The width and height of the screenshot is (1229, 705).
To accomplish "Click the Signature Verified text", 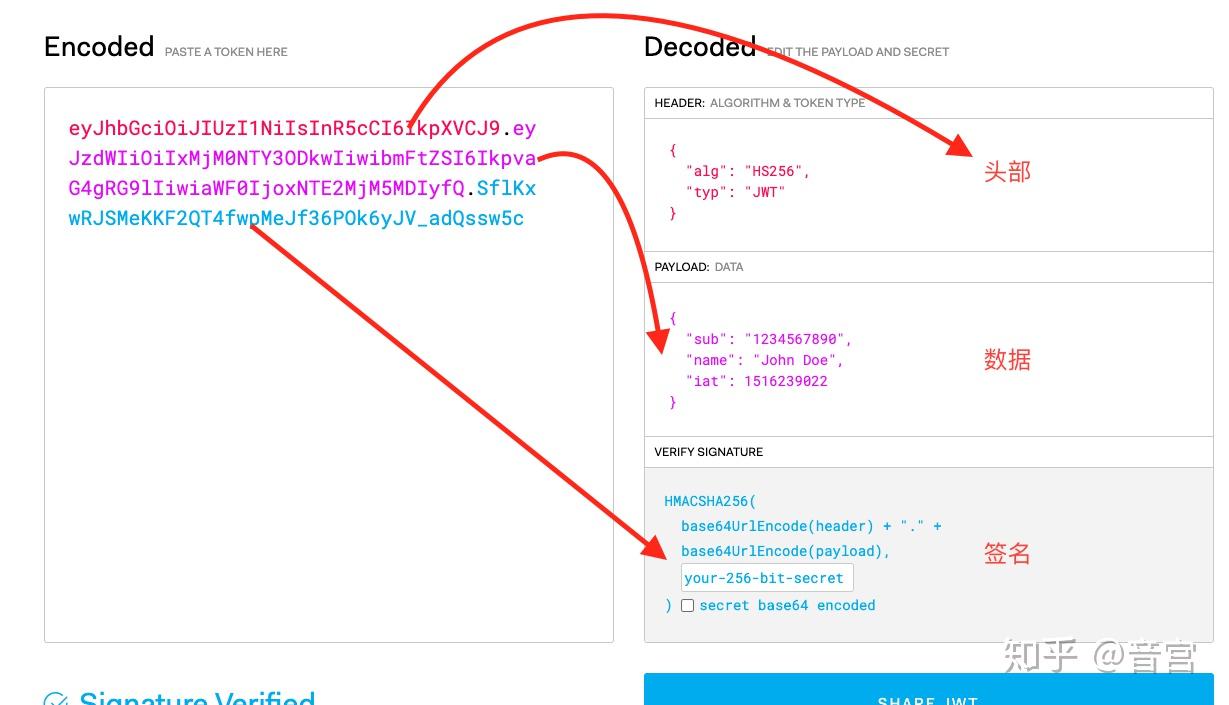I will point(197,699).
